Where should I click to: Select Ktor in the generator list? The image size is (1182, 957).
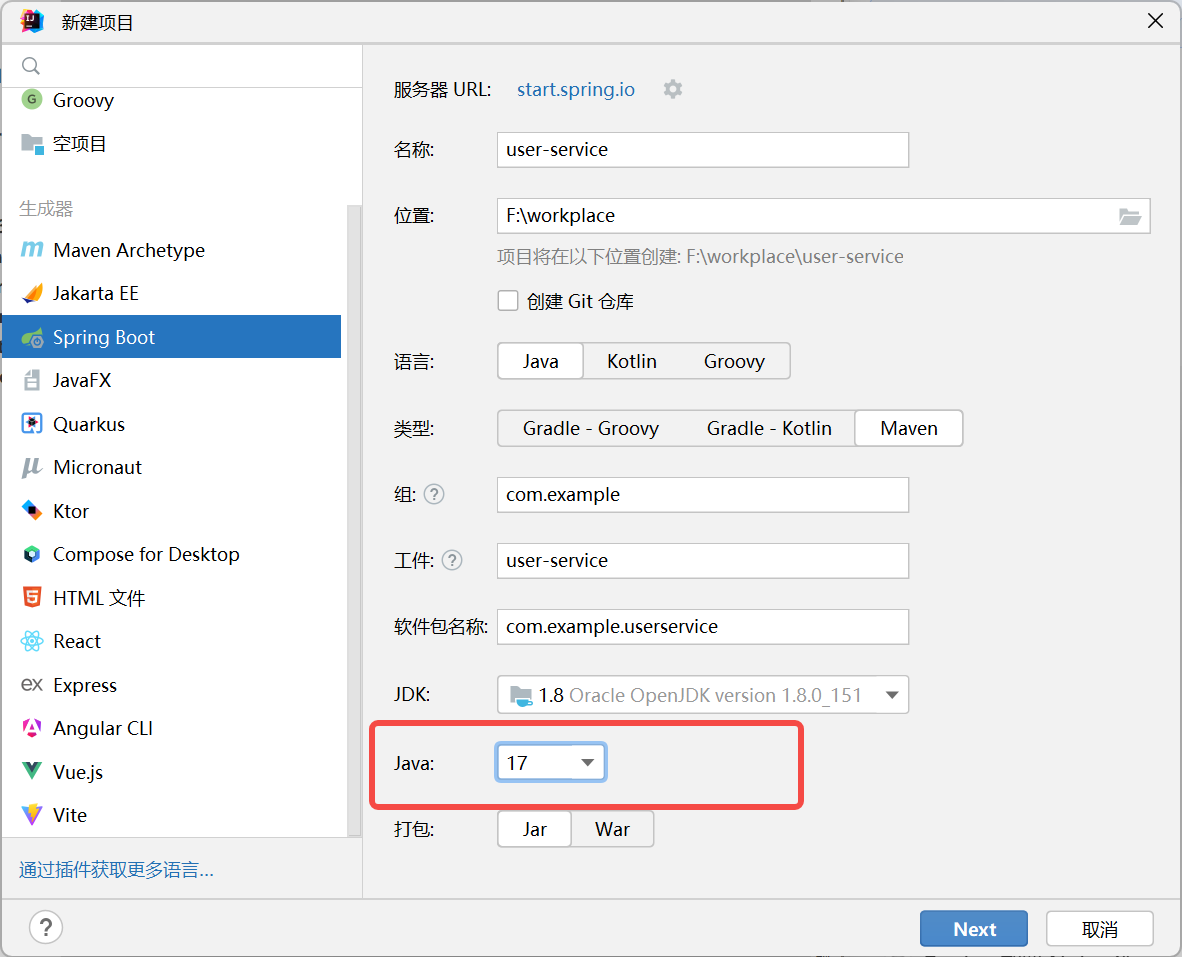pyautogui.click(x=171, y=511)
